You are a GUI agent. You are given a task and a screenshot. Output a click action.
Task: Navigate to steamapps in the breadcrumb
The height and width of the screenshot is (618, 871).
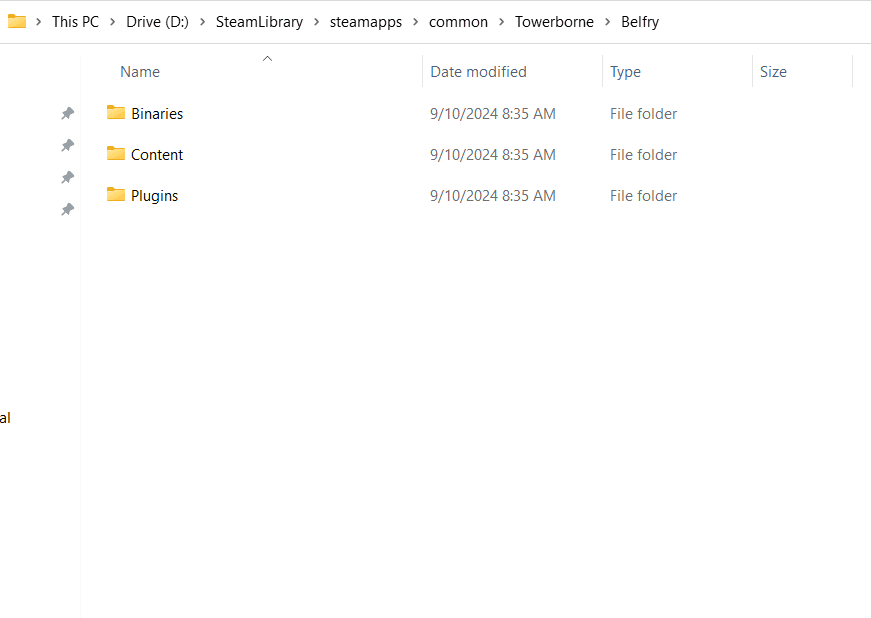[x=366, y=22]
